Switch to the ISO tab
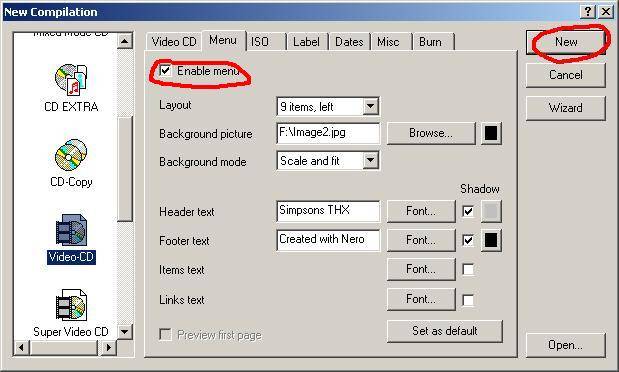Viewport: 619px width, 372px height. tap(265, 41)
